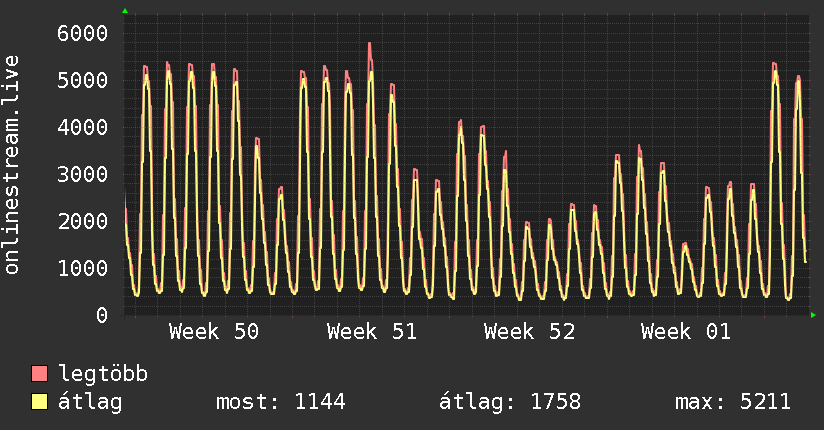This screenshot has width=824, height=430.
Task: Select the Week 52 axis label
Action: [529, 332]
